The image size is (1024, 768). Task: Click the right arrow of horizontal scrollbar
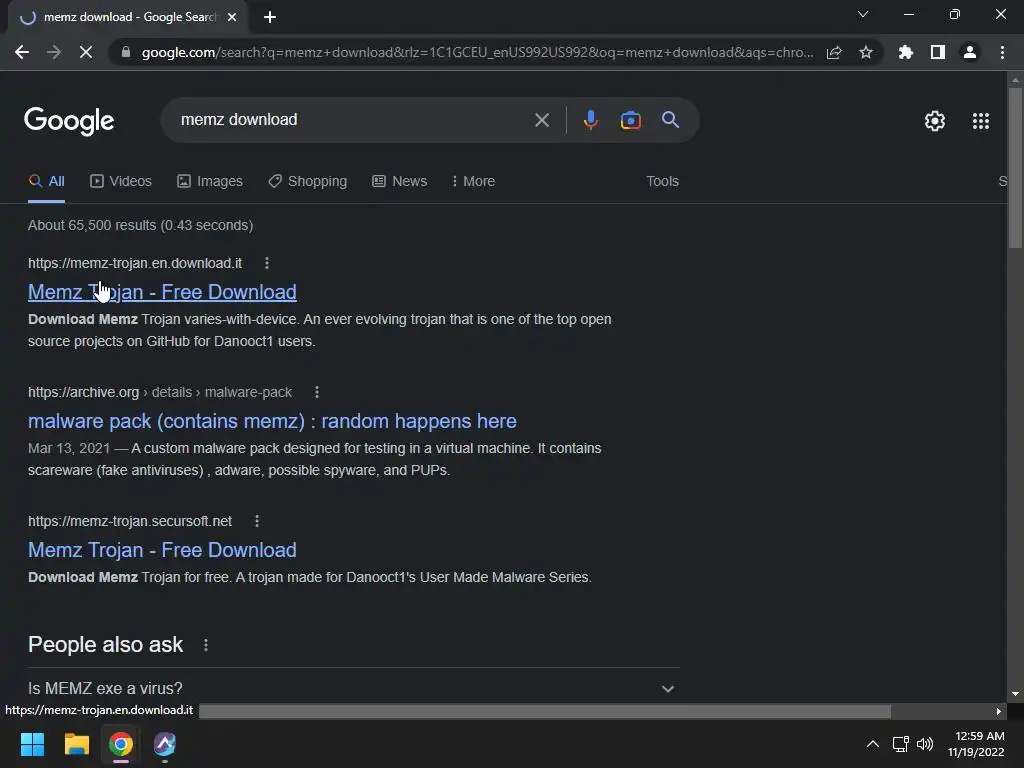999,711
